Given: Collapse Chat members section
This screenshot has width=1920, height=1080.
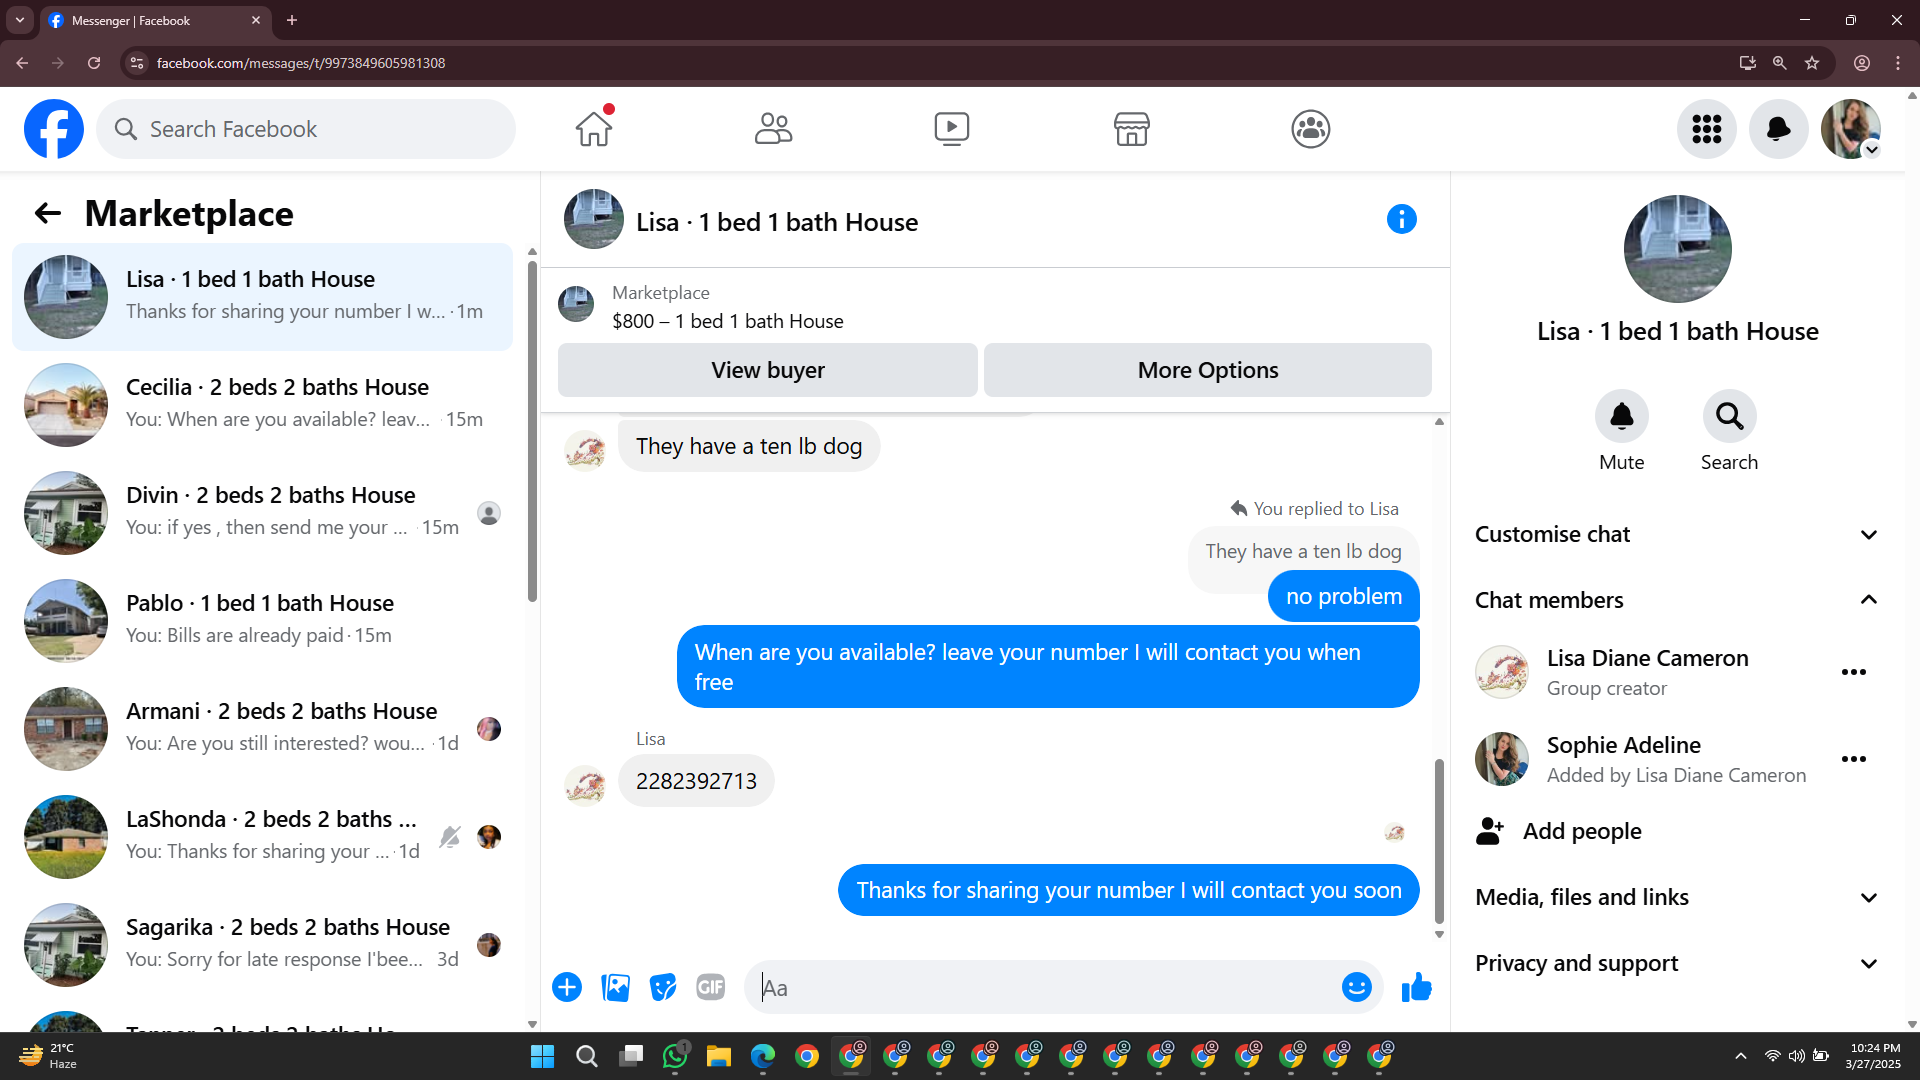Looking at the screenshot, I should [1677, 600].
